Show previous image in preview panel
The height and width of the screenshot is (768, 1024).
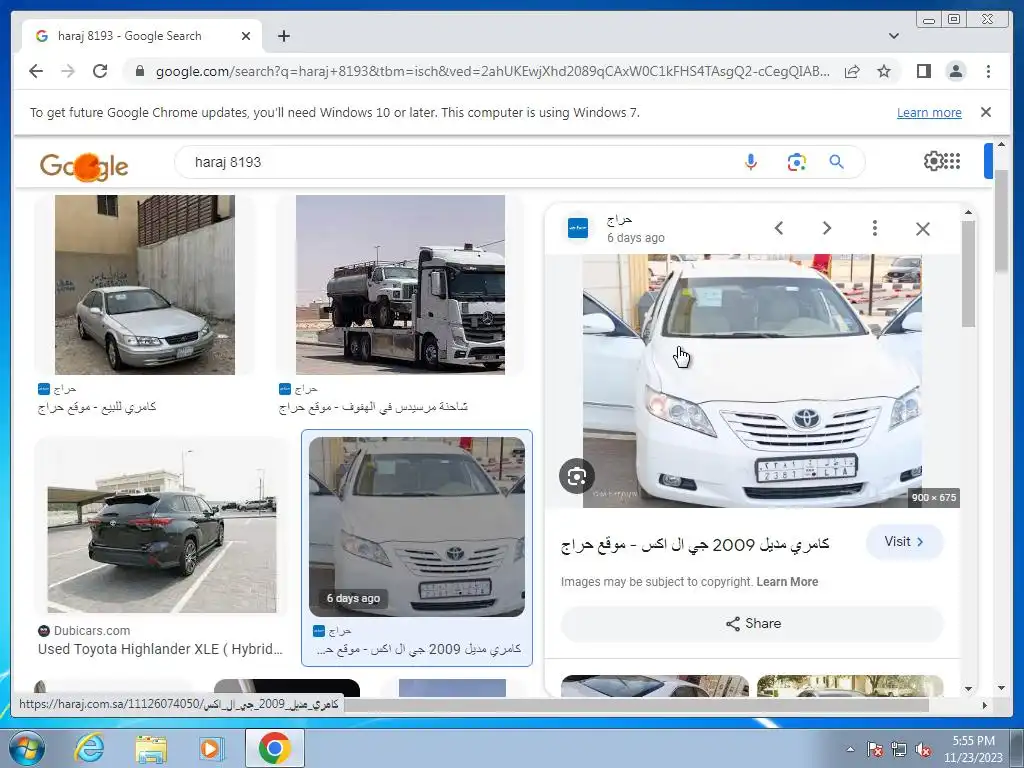778,228
